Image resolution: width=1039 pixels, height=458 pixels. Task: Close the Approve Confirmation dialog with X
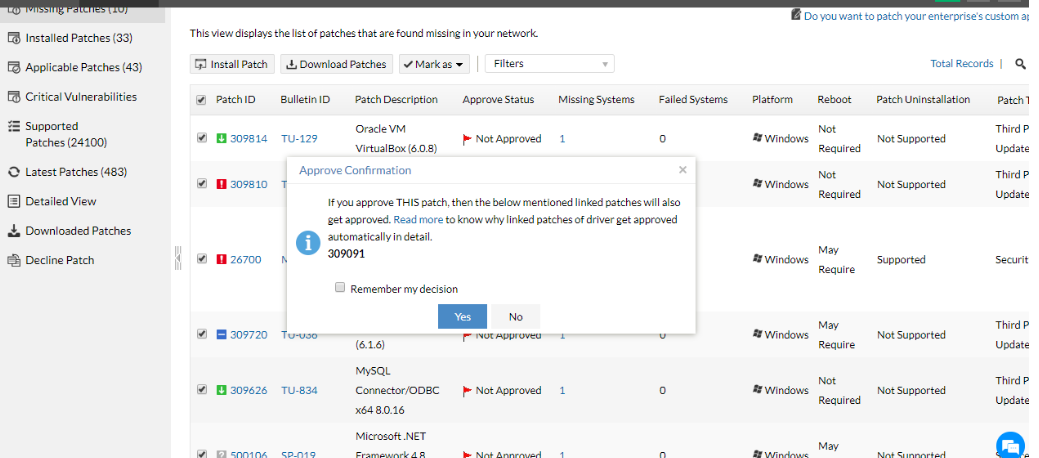pyautogui.click(x=682, y=170)
